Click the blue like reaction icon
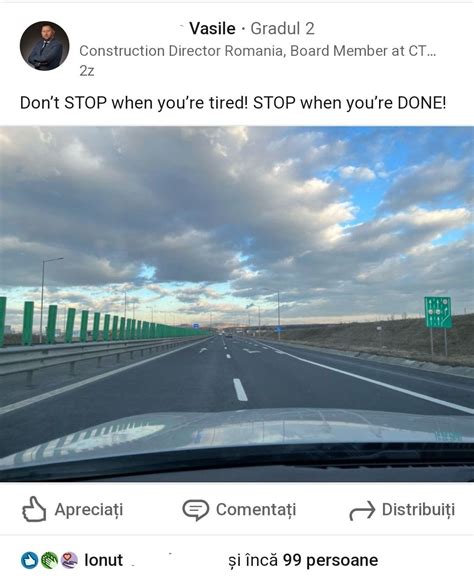Image resolution: width=474 pixels, height=583 pixels. coord(30,560)
